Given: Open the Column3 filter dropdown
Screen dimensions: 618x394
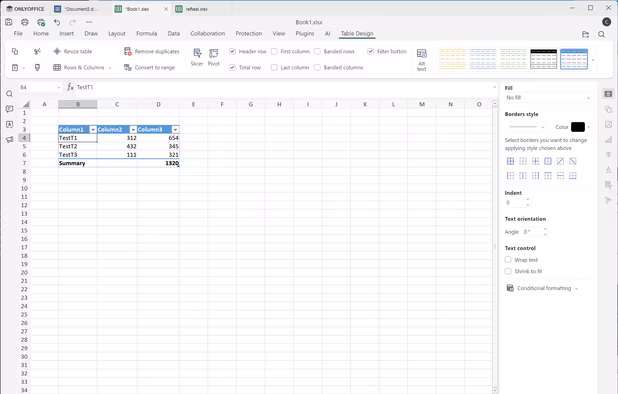Looking at the screenshot, I should point(175,130).
